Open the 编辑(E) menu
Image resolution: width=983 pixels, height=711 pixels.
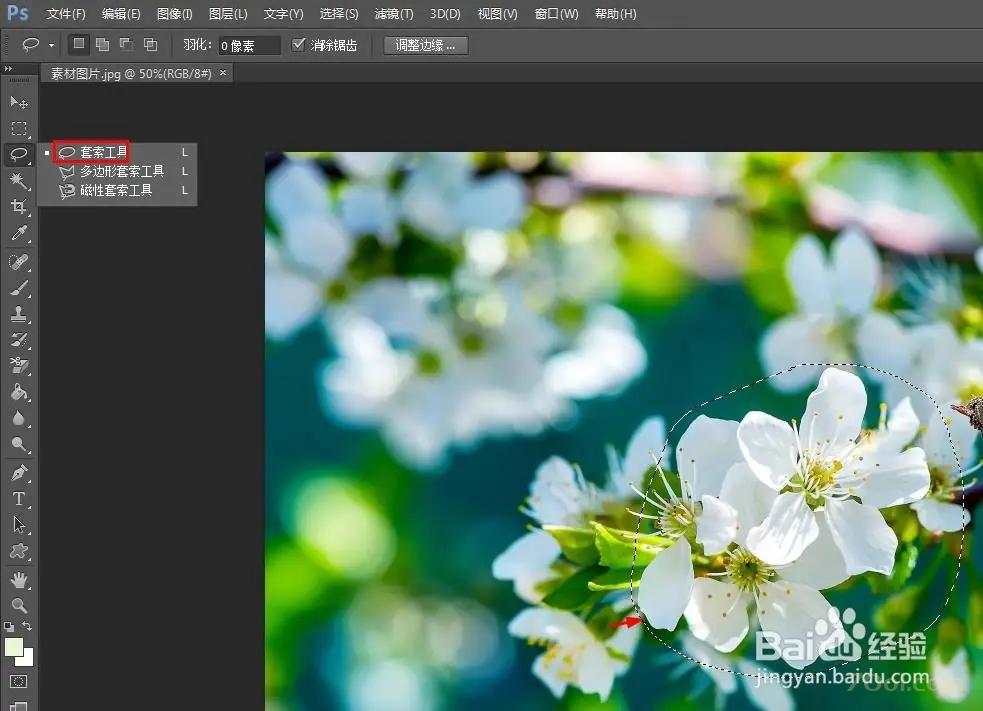[x=121, y=14]
